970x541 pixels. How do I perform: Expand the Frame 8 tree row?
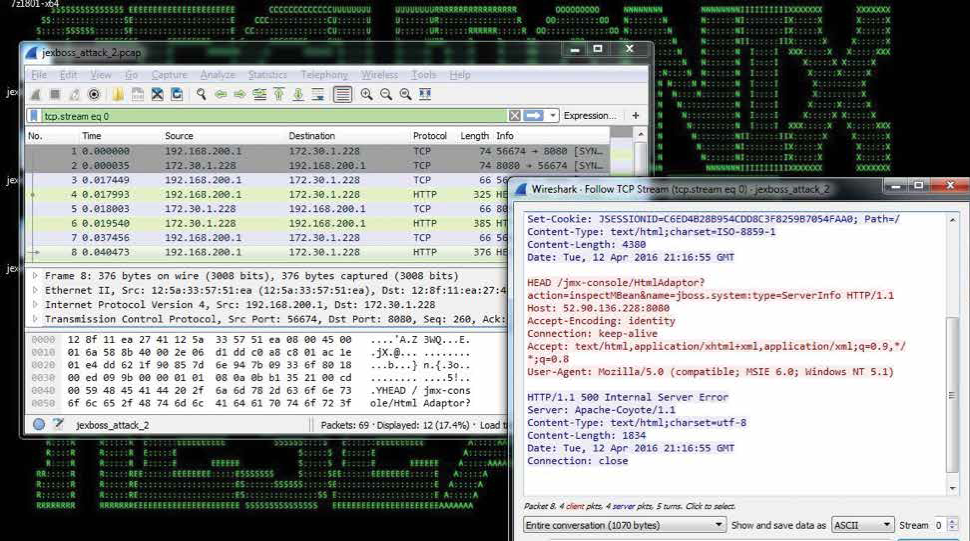click(x=37, y=276)
